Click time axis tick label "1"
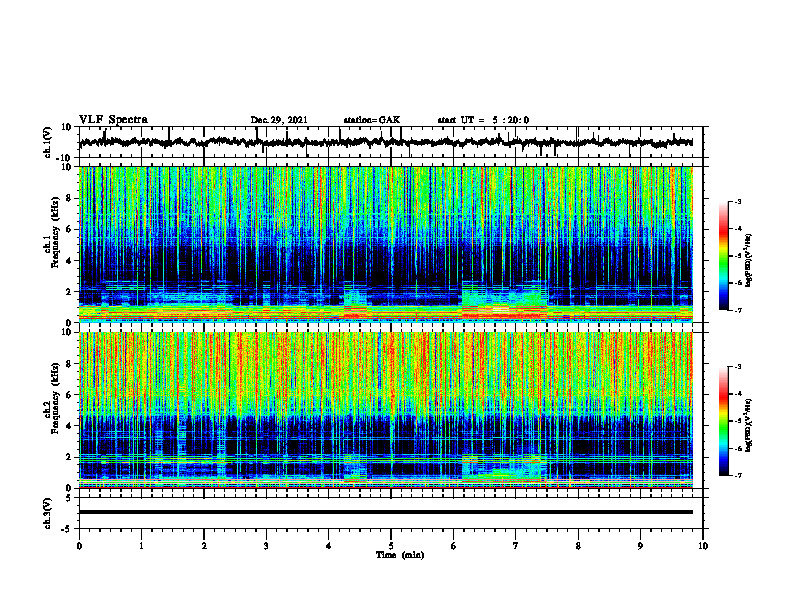 pyautogui.click(x=141, y=546)
